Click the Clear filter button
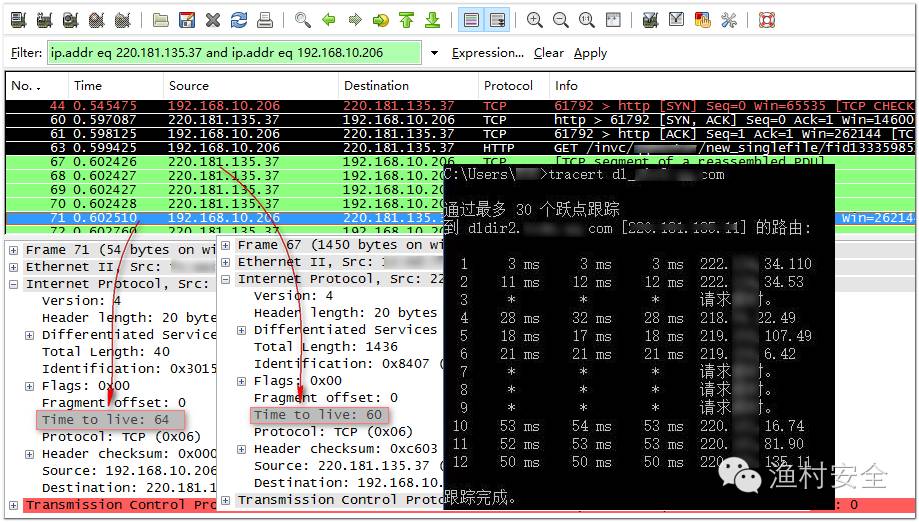The image size is (919, 522). click(548, 53)
